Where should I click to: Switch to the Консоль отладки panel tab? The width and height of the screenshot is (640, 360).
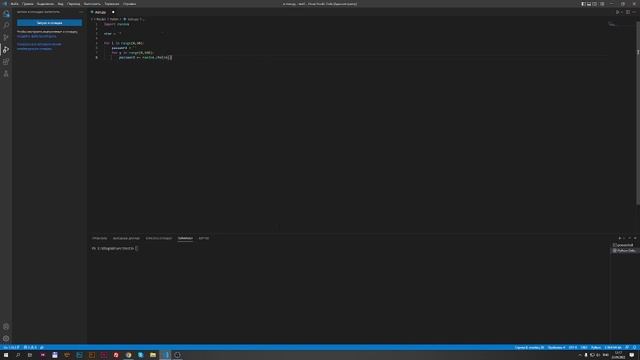point(159,238)
